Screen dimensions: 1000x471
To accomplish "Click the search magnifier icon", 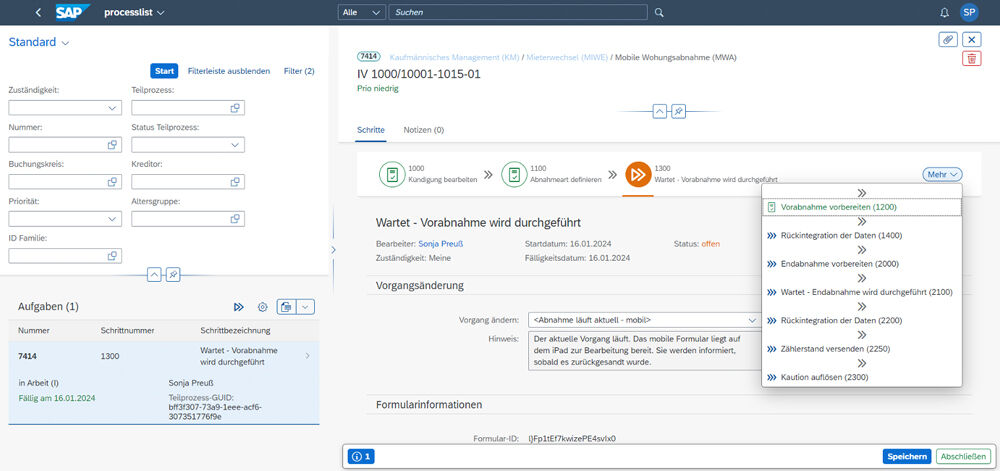I will click(658, 13).
